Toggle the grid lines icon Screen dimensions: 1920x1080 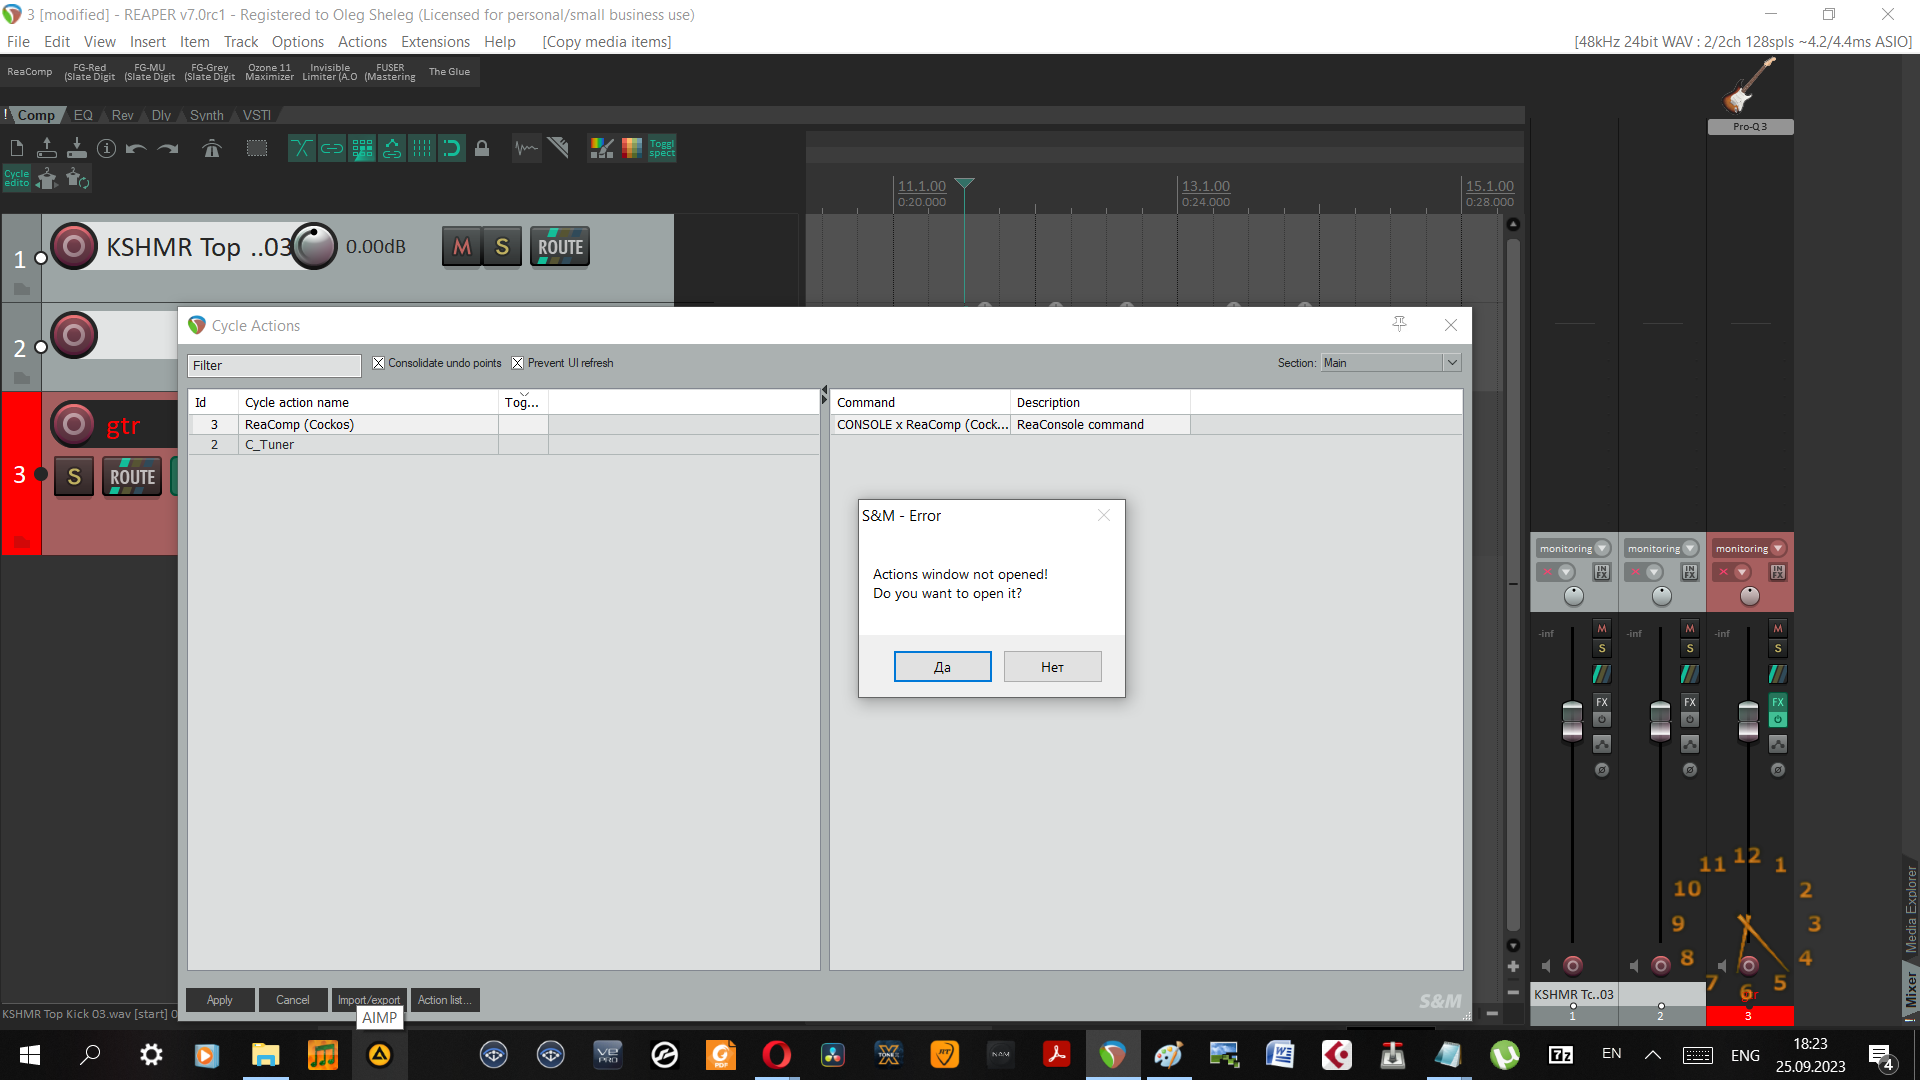point(422,149)
